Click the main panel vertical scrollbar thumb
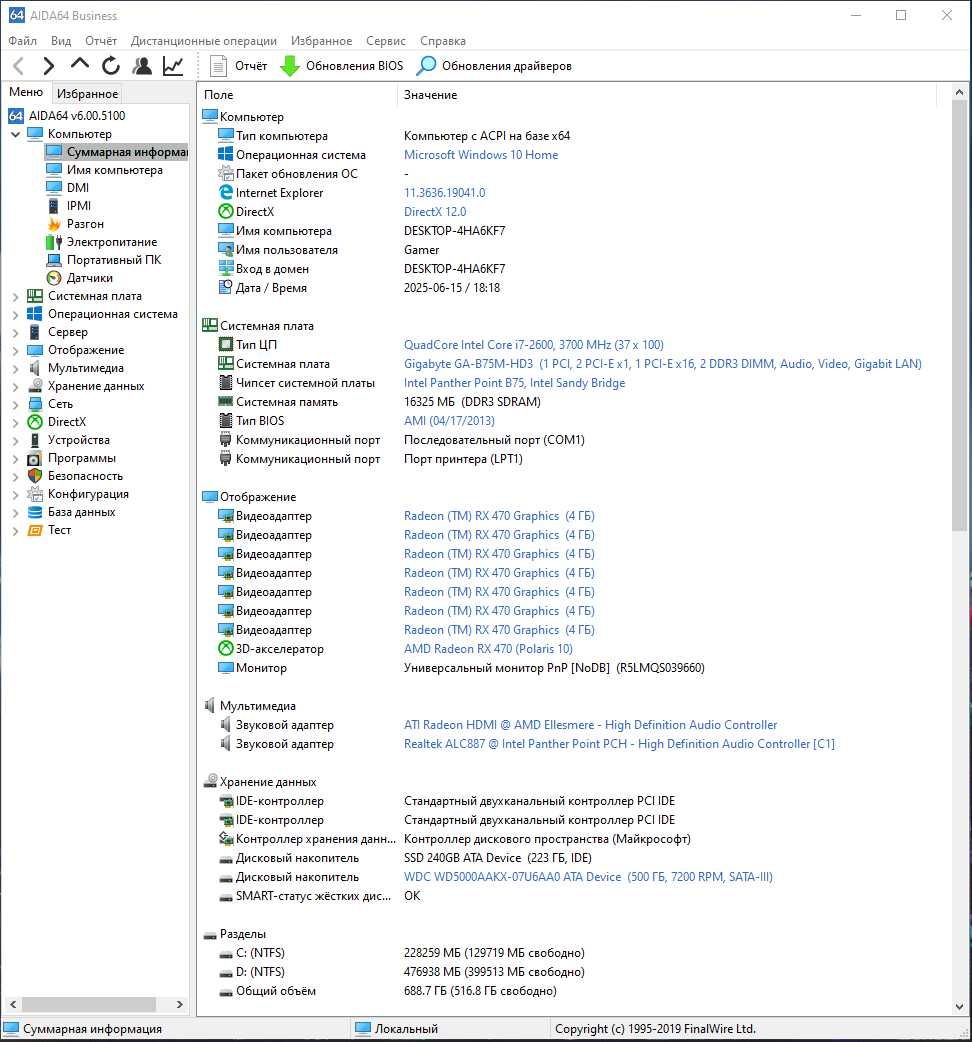The height and width of the screenshot is (1042, 972). point(959,316)
